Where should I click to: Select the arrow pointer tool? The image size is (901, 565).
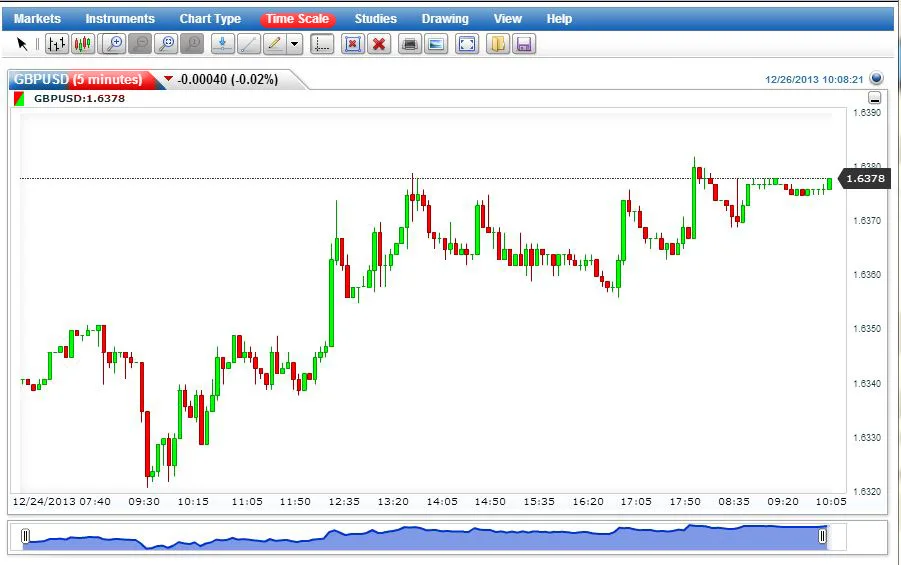23,44
